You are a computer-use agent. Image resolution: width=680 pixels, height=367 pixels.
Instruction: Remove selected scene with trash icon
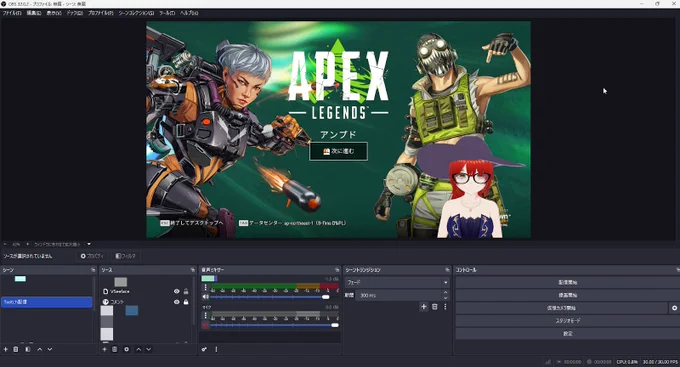point(16,349)
